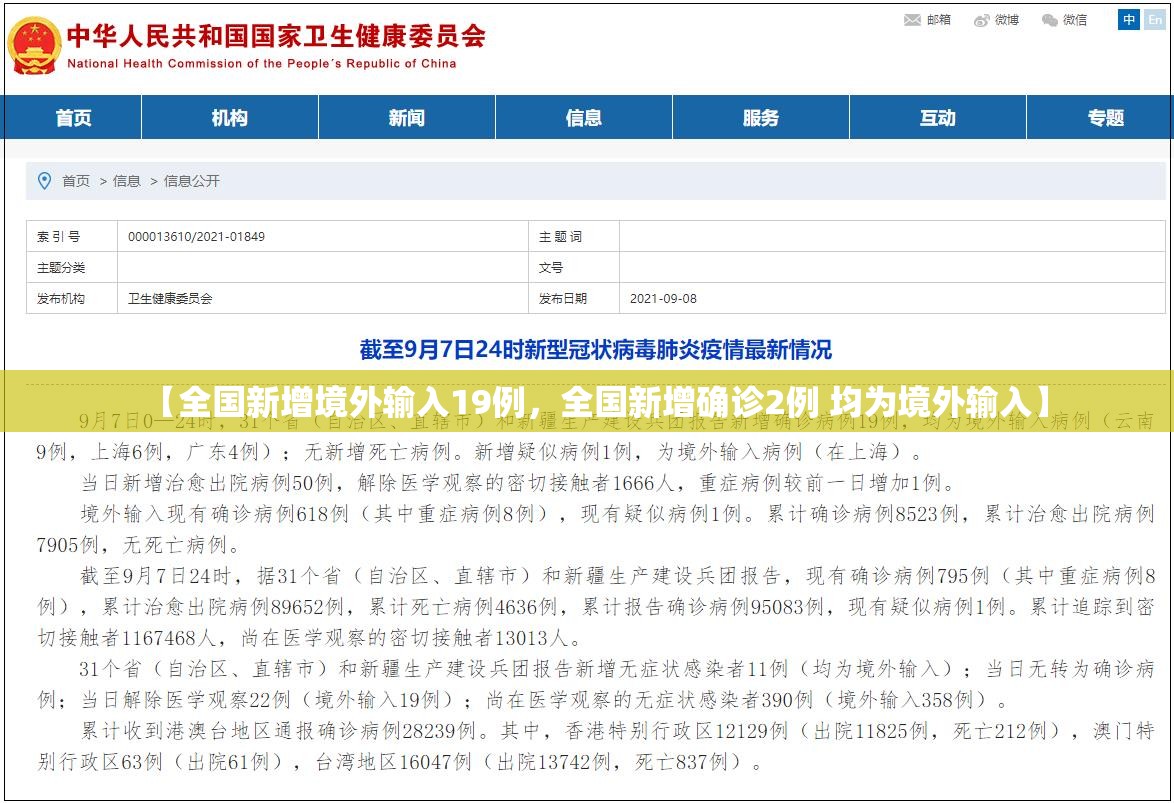Image resolution: width=1174 pixels, height=803 pixels.
Task: Click the 卫生健康委员会 publisher value
Action: click(170, 298)
